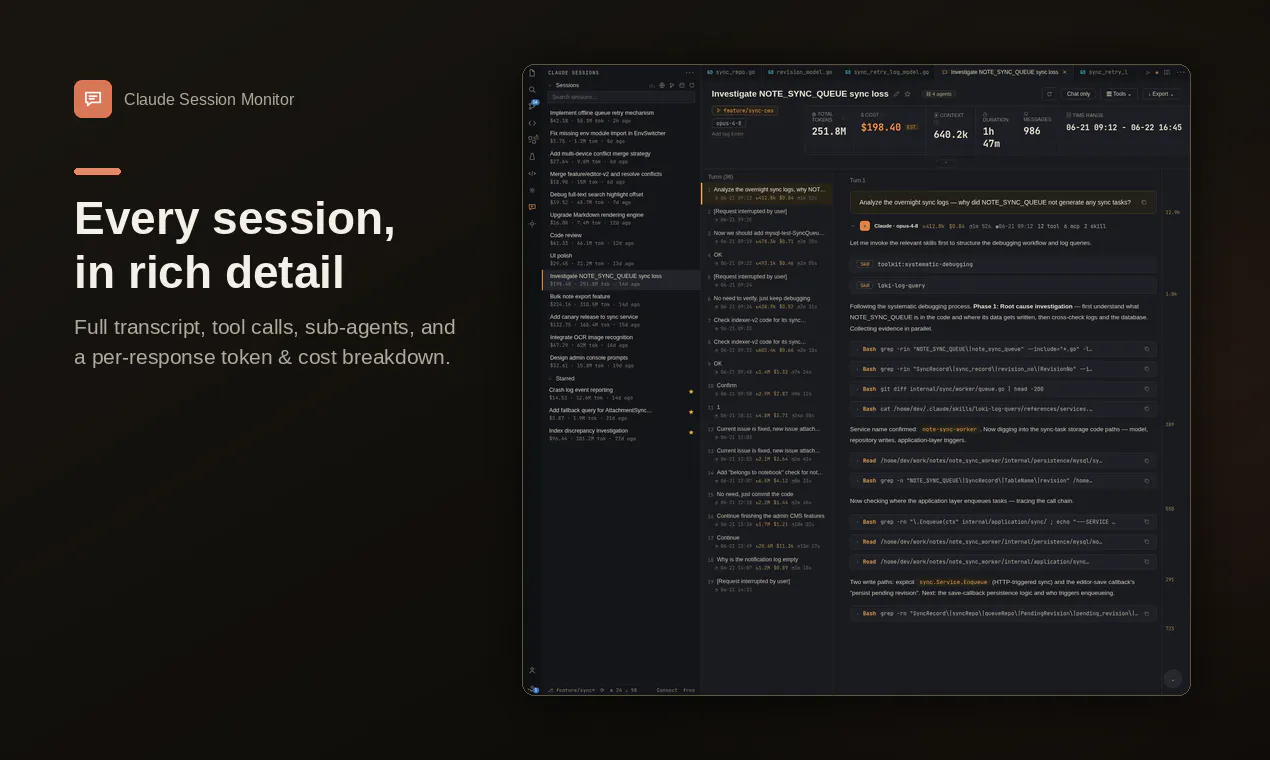
Task: Jump to bottom with the round arrow button
Action: coord(1173,679)
